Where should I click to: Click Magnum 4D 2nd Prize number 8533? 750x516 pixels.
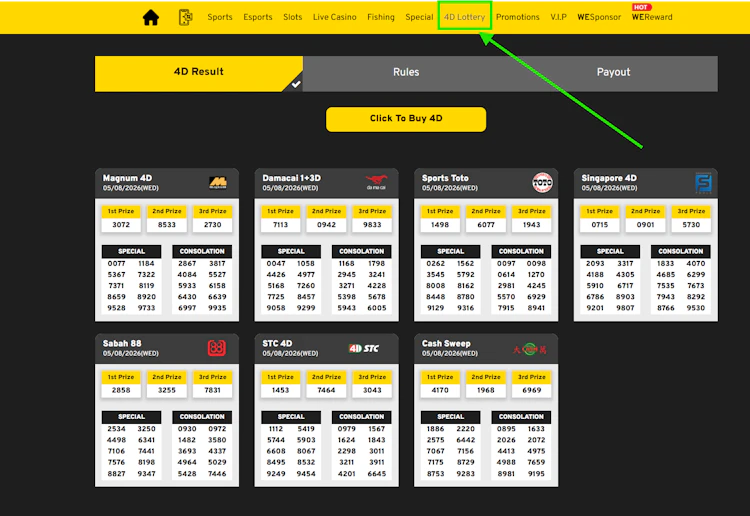pos(167,225)
